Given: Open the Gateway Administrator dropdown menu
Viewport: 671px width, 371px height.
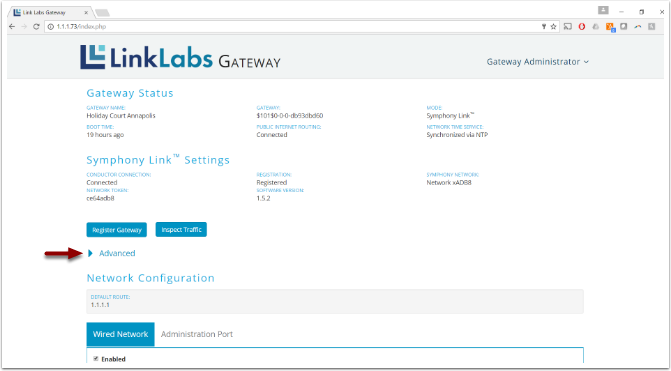Looking at the screenshot, I should pos(537,62).
